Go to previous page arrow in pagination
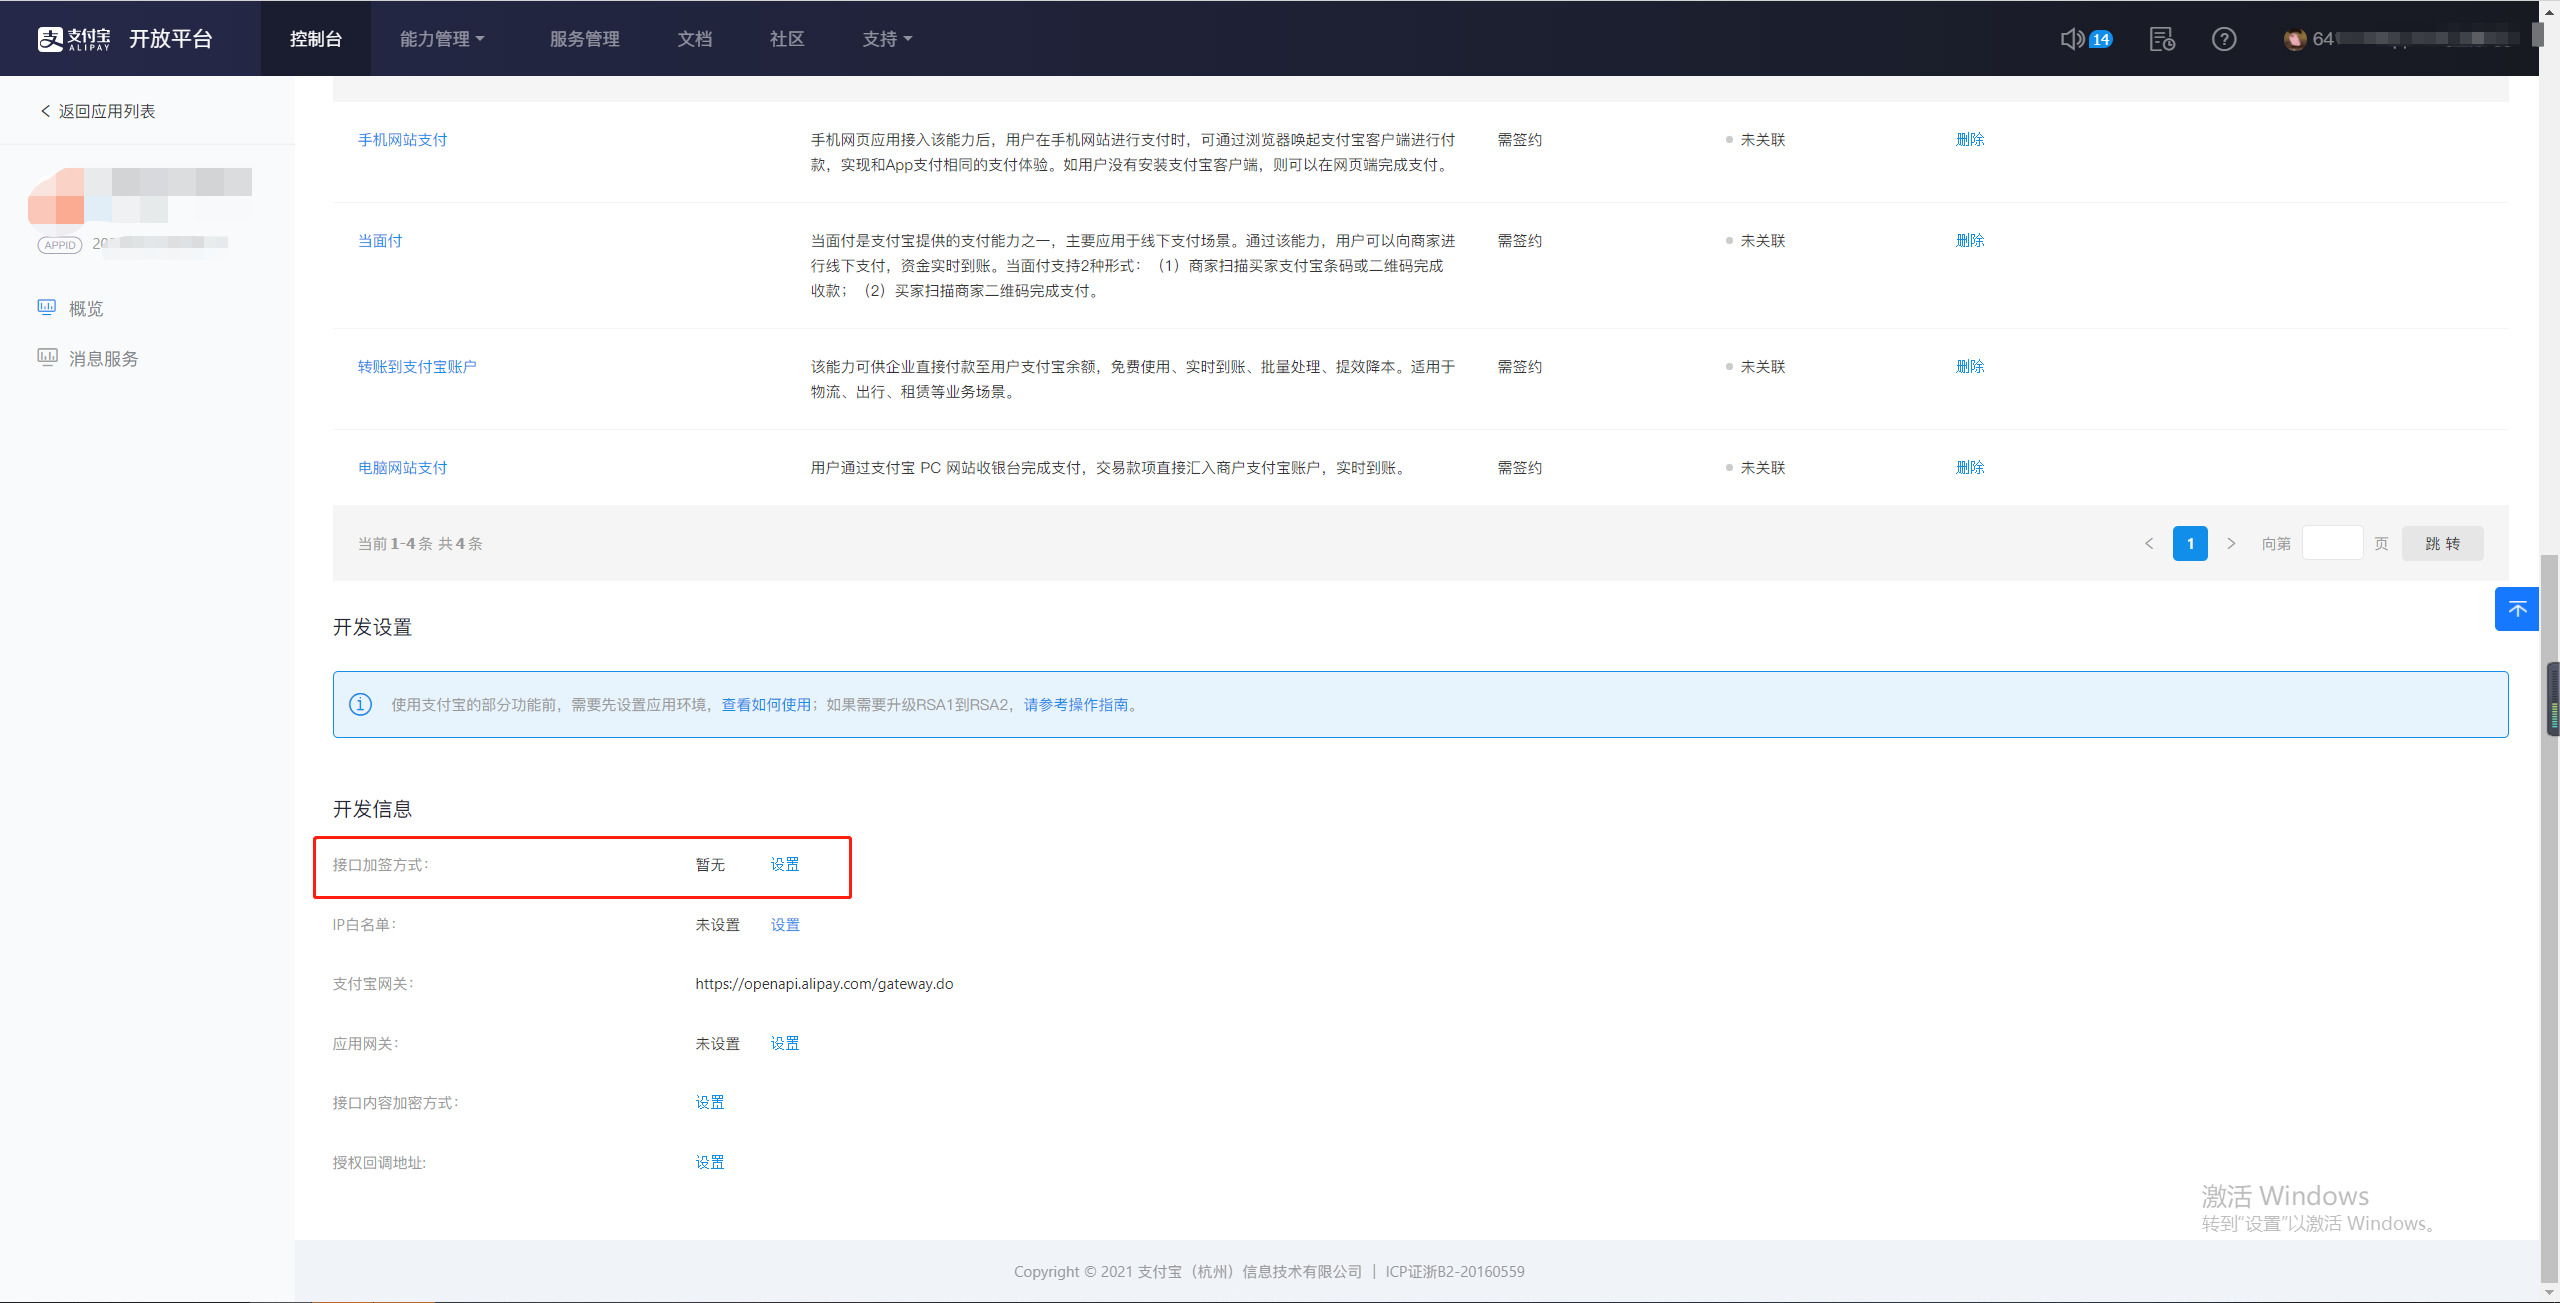Screen dimensions: 2560x1303 (2148, 543)
